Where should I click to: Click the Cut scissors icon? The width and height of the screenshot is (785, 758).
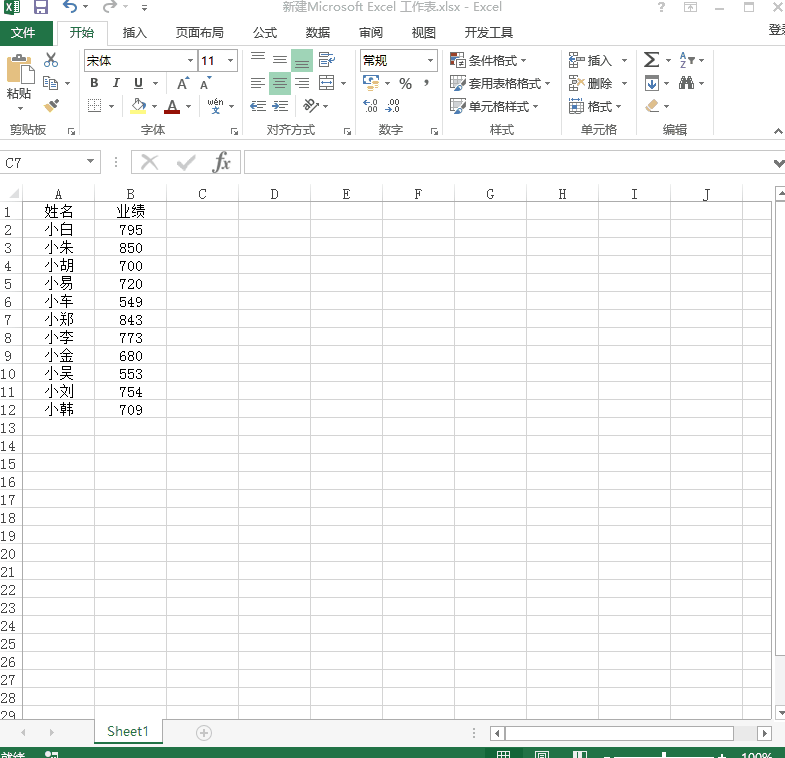coord(51,60)
